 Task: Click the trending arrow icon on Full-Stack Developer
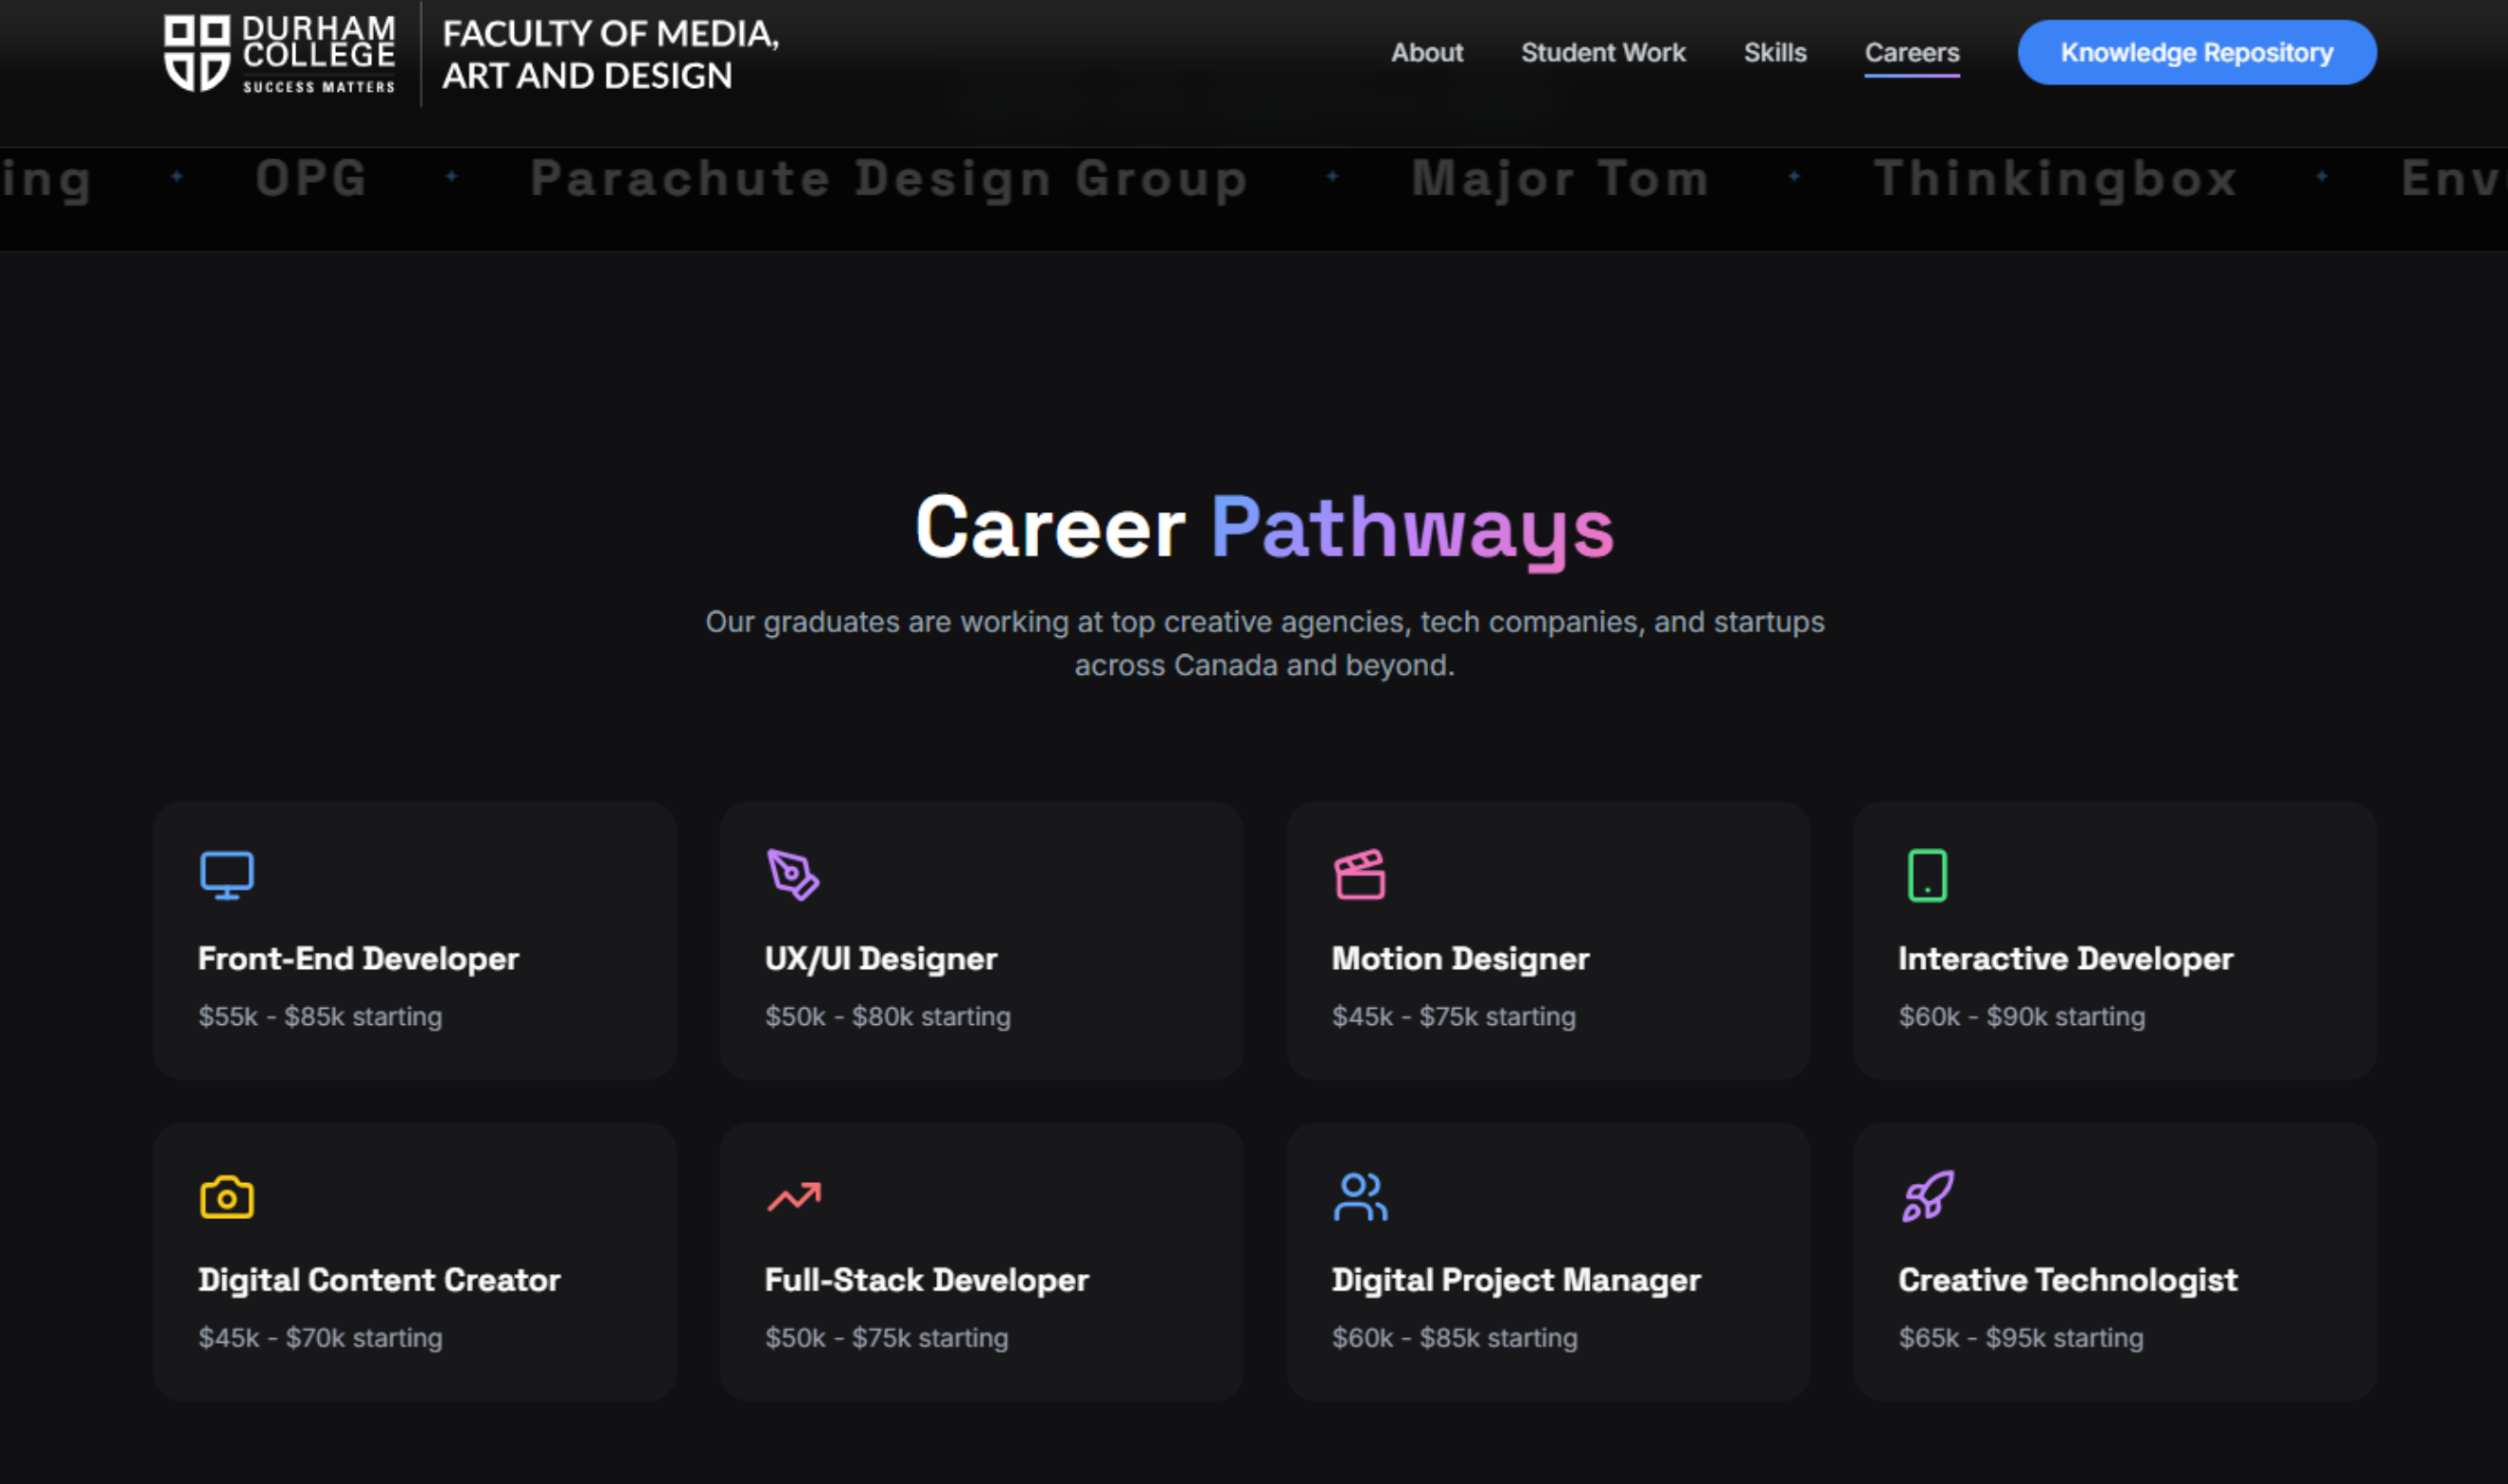point(793,1196)
